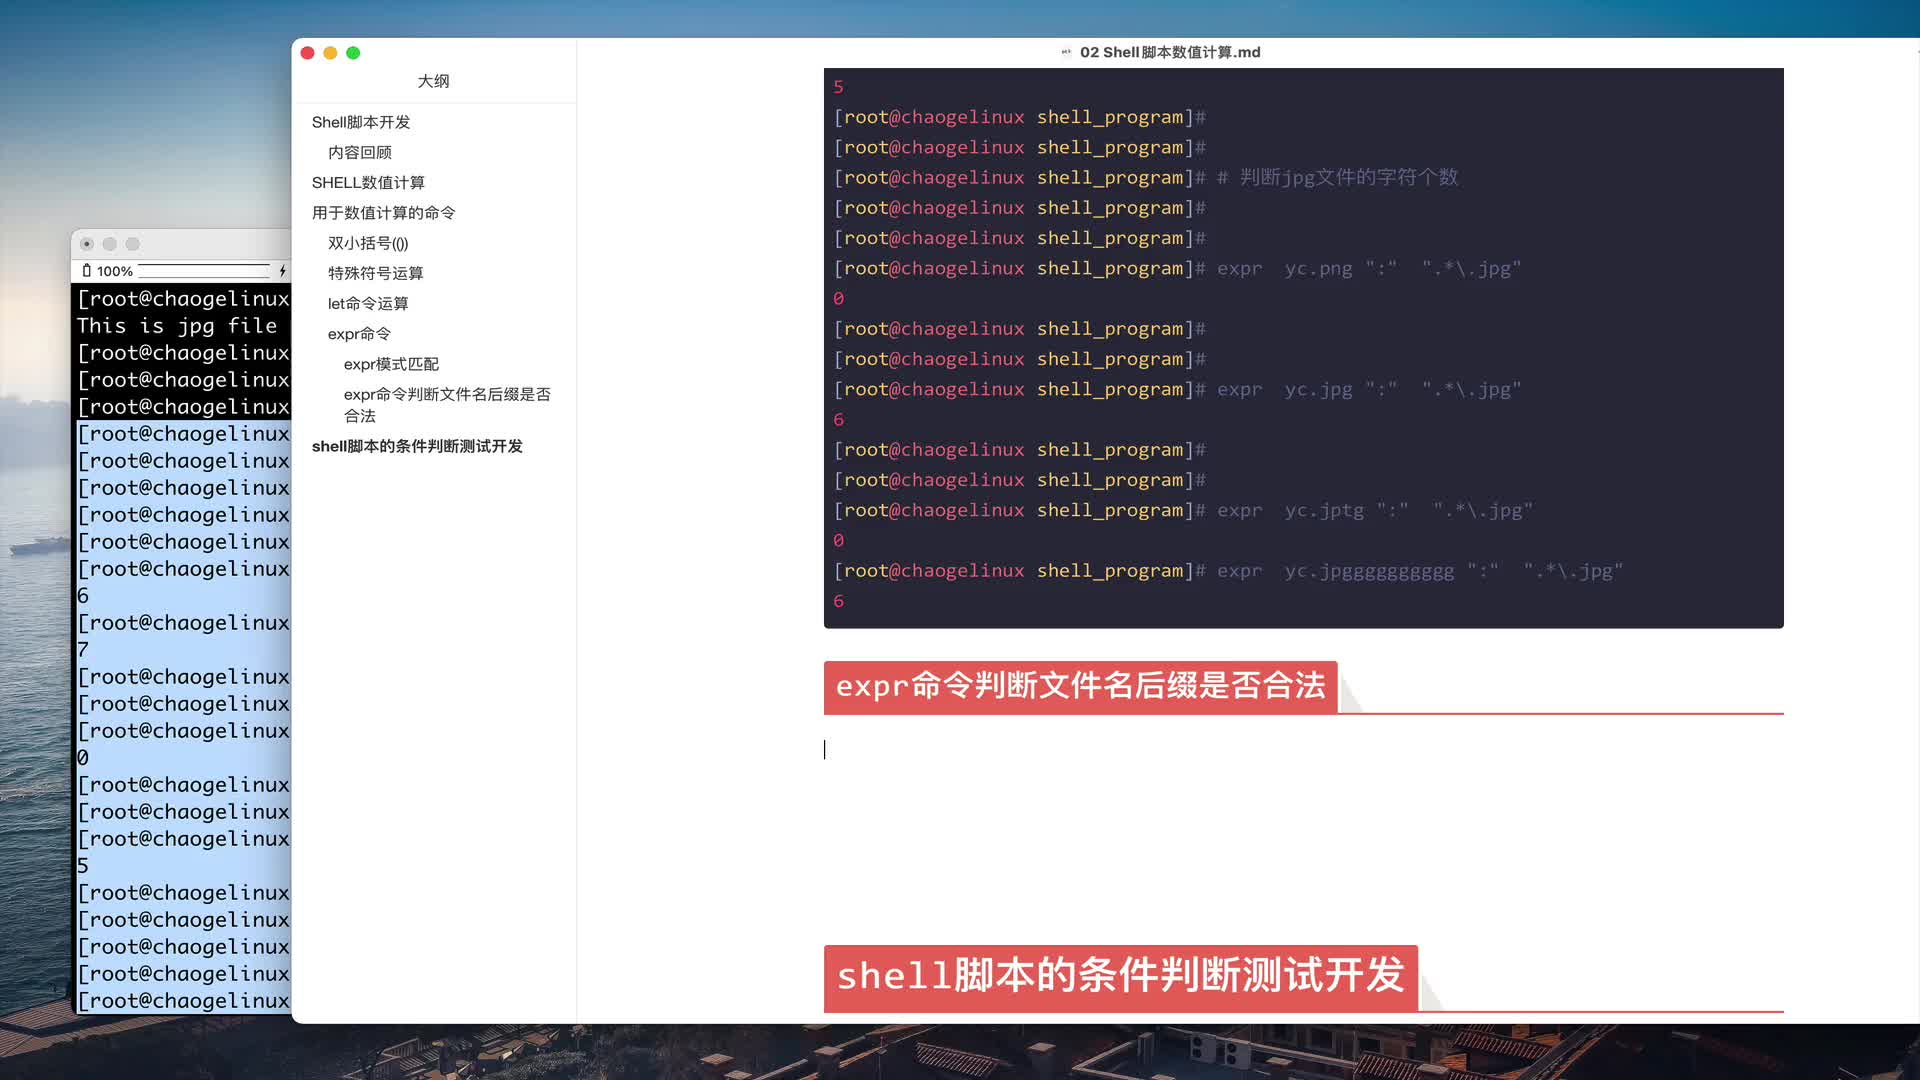Image resolution: width=1920 pixels, height=1080 pixels.
Task: Navigate to outline item expr命令
Action: (x=359, y=333)
